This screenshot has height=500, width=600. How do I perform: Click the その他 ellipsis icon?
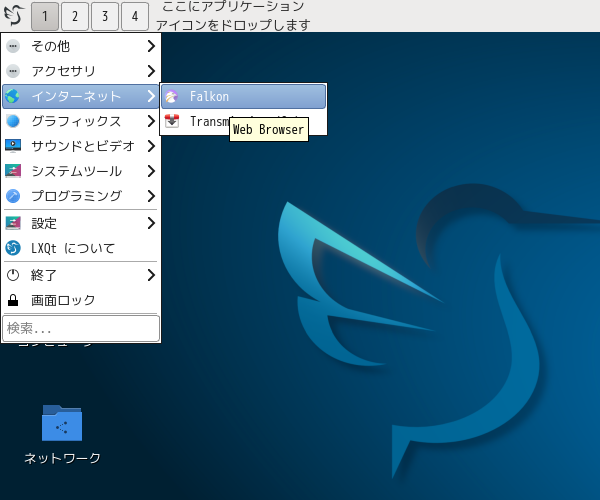[x=13, y=46]
